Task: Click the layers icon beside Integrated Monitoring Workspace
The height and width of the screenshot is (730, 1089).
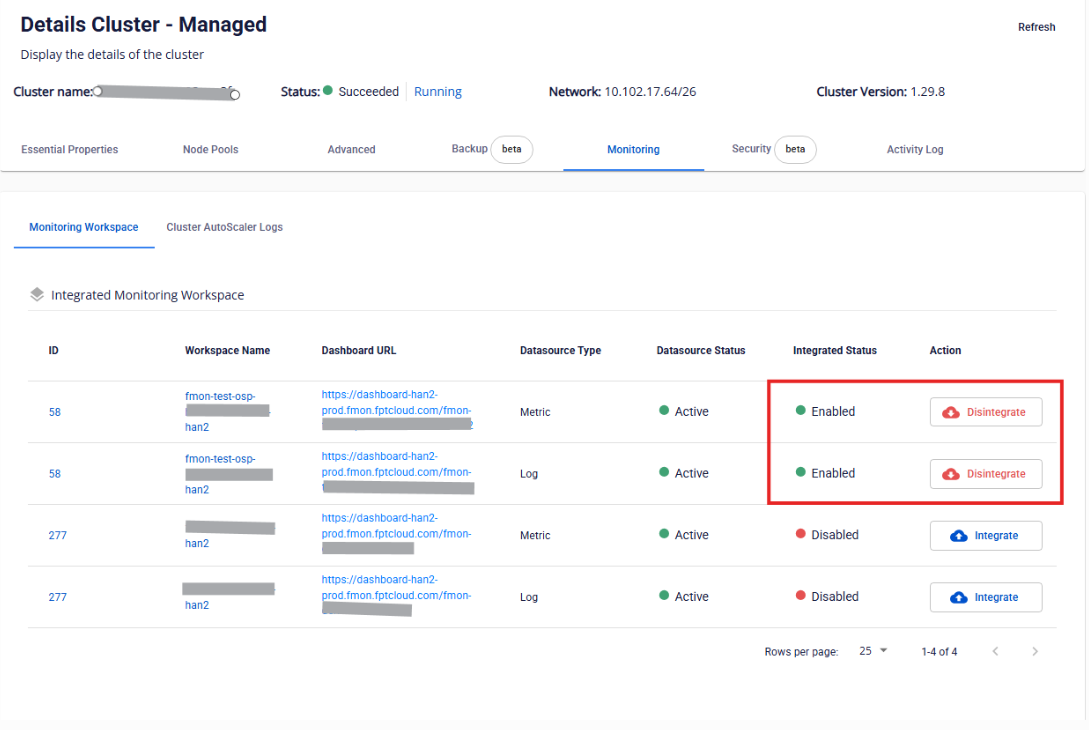Action: coord(37,295)
